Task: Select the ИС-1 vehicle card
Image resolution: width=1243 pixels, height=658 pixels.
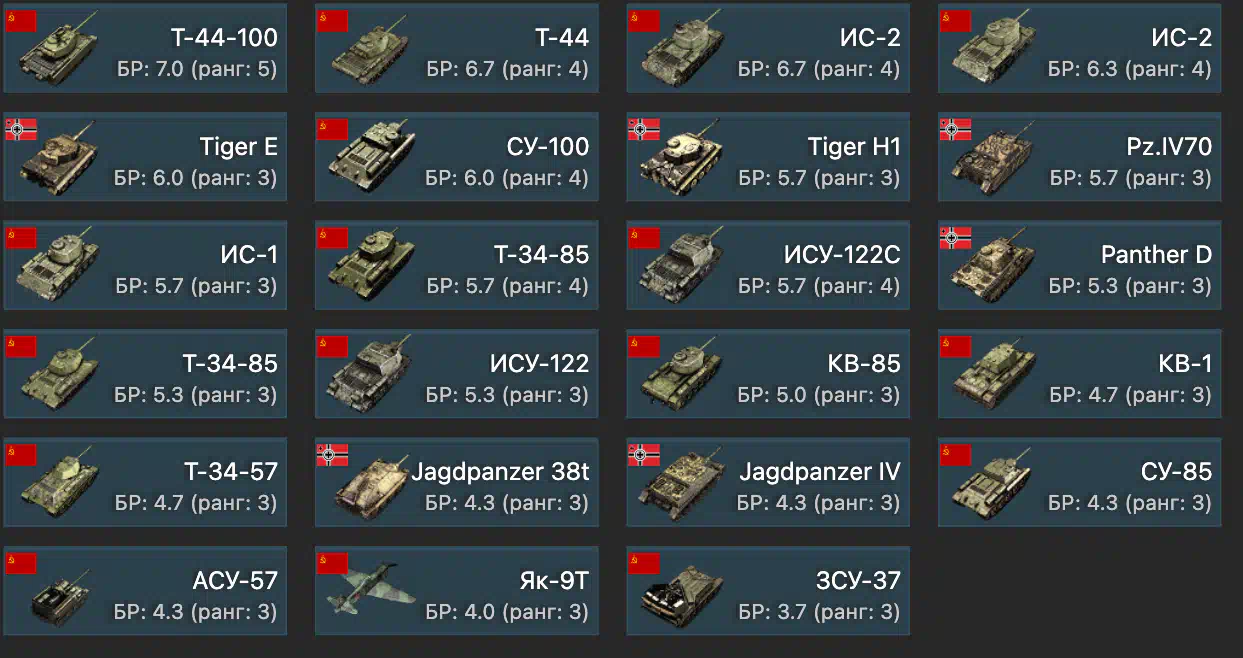Action: click(145, 266)
